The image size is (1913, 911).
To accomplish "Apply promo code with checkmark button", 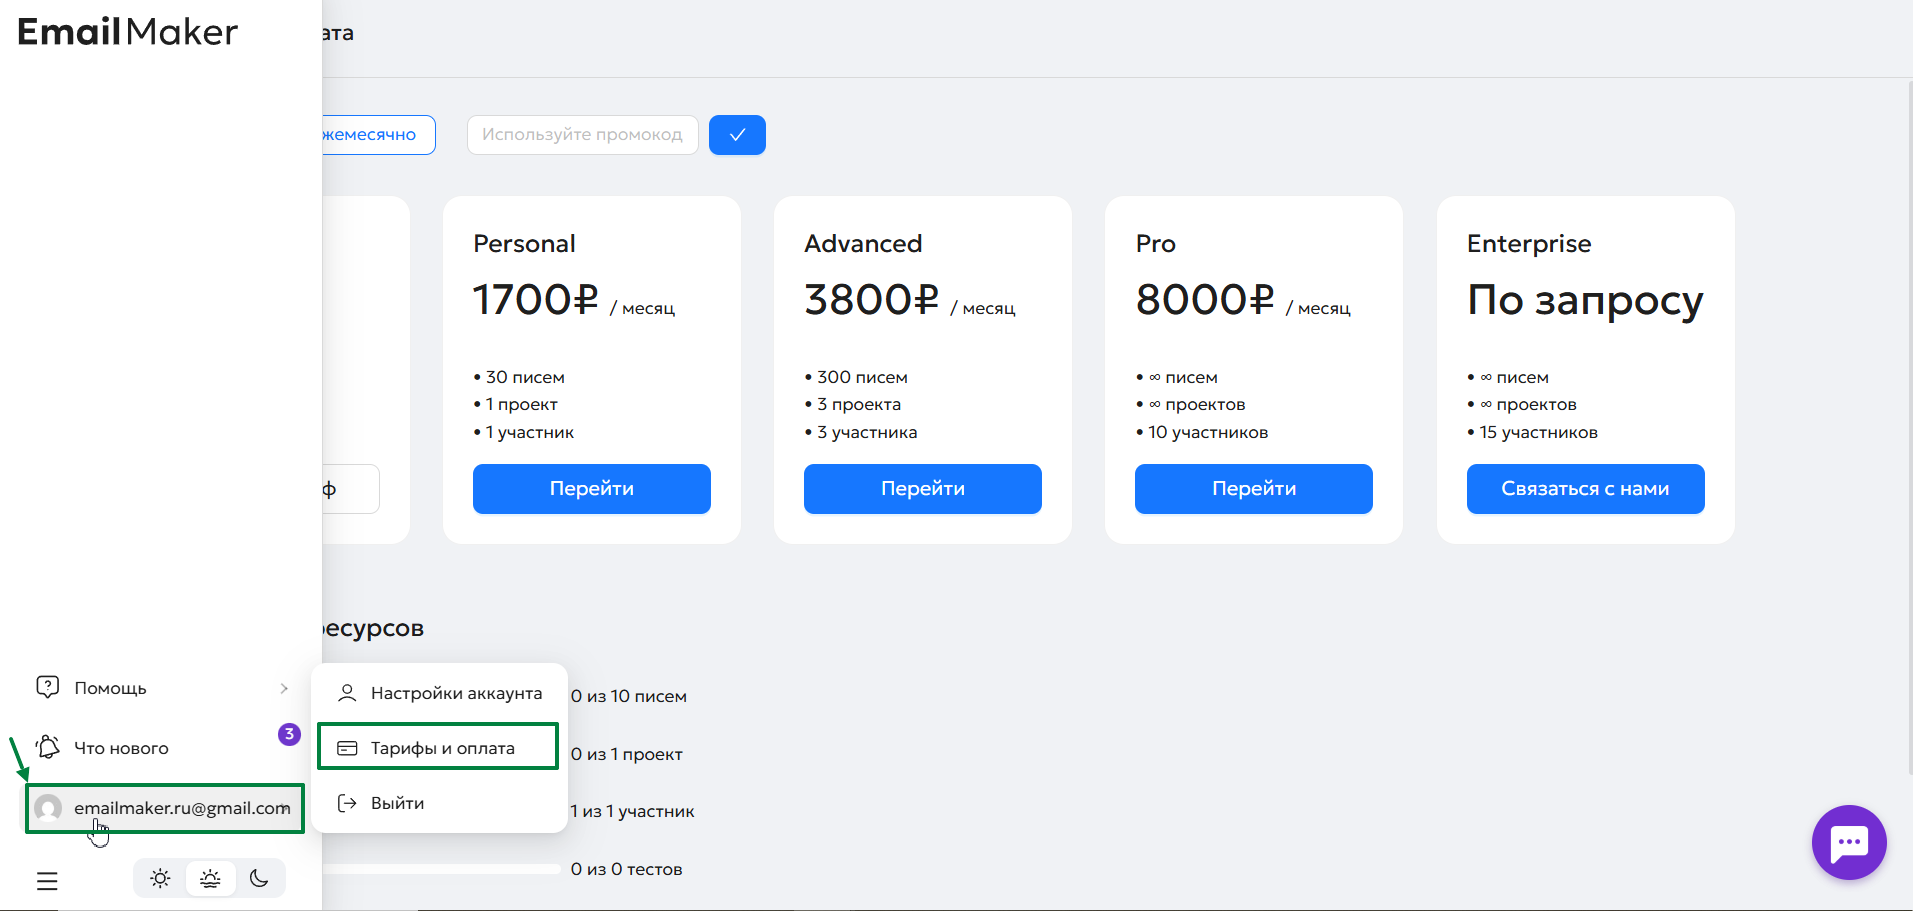I will pos(737,135).
